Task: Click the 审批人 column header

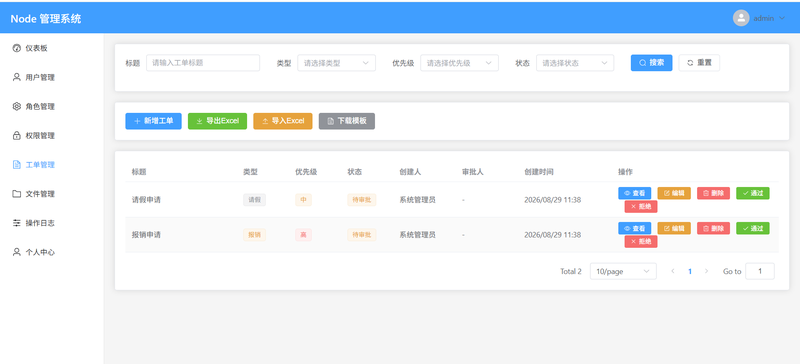Action: [472, 172]
